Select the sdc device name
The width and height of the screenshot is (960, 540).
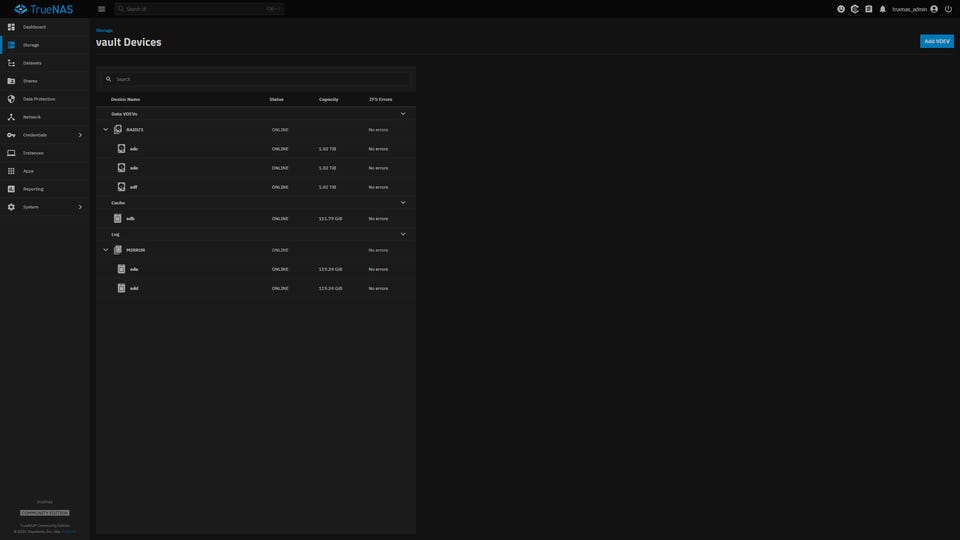click(x=133, y=149)
